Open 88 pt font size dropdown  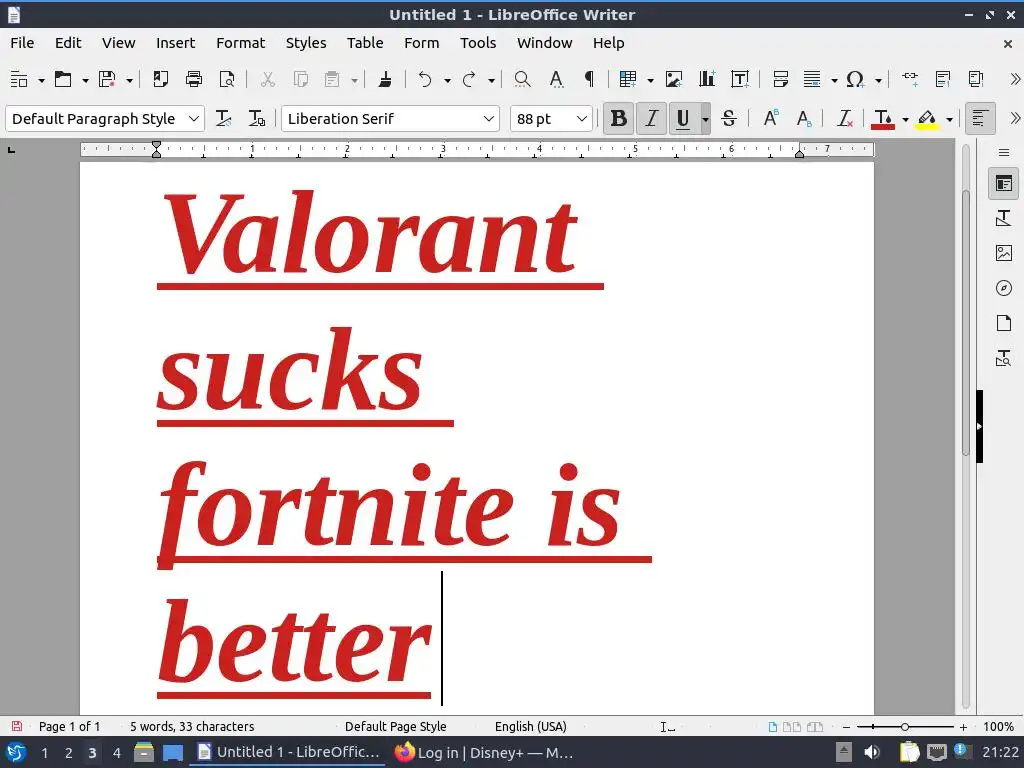pyautogui.click(x=581, y=119)
